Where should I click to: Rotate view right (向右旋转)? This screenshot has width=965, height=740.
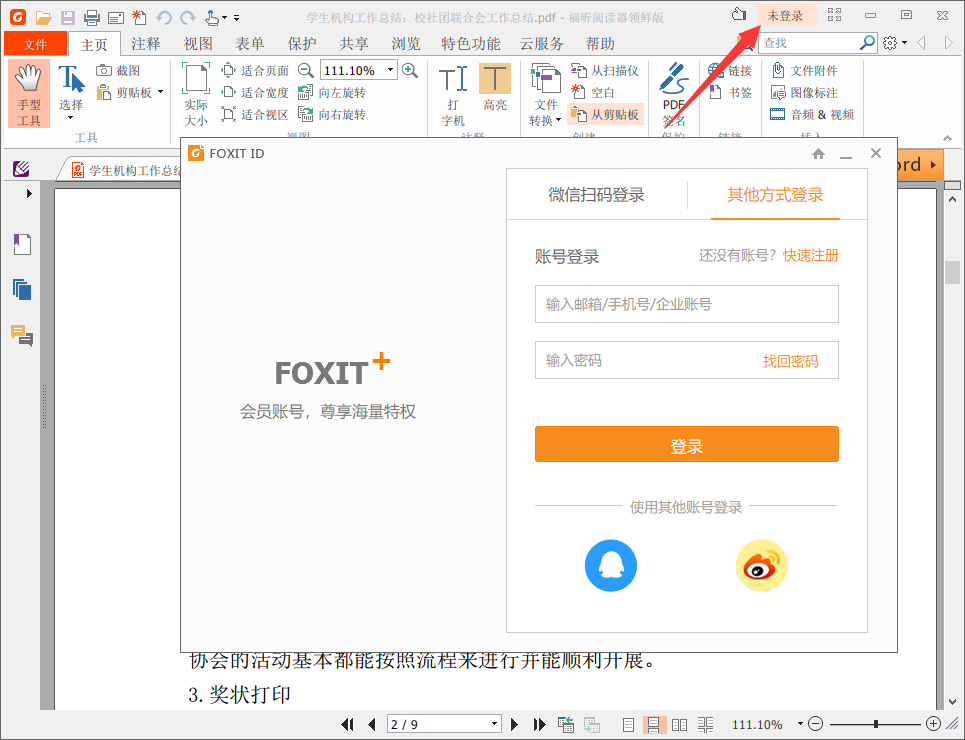332,115
